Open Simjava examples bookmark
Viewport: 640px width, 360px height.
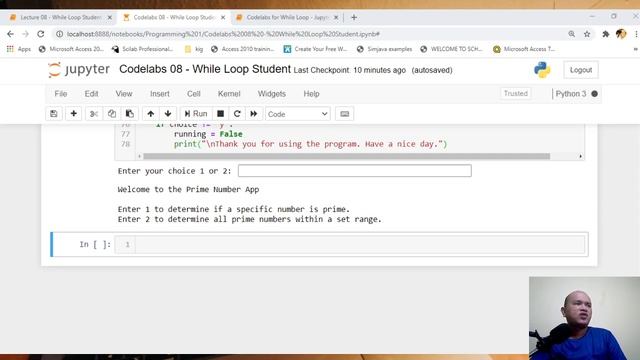coord(384,49)
